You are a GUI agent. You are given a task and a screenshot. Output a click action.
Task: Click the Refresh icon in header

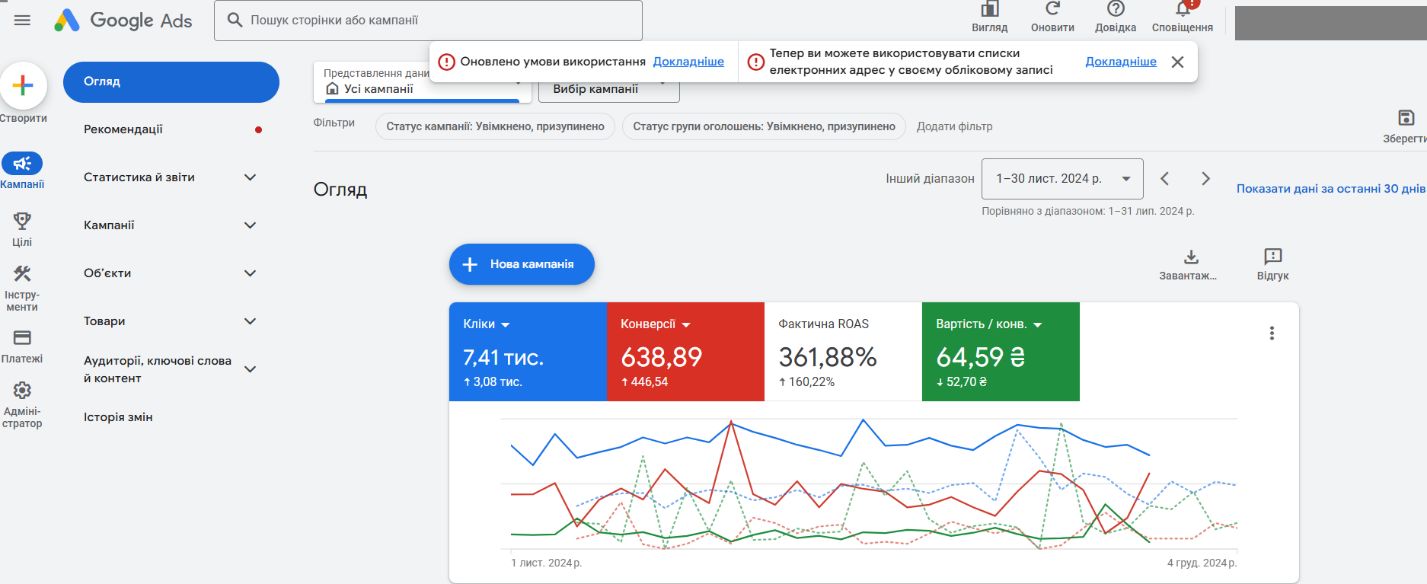[1052, 9]
